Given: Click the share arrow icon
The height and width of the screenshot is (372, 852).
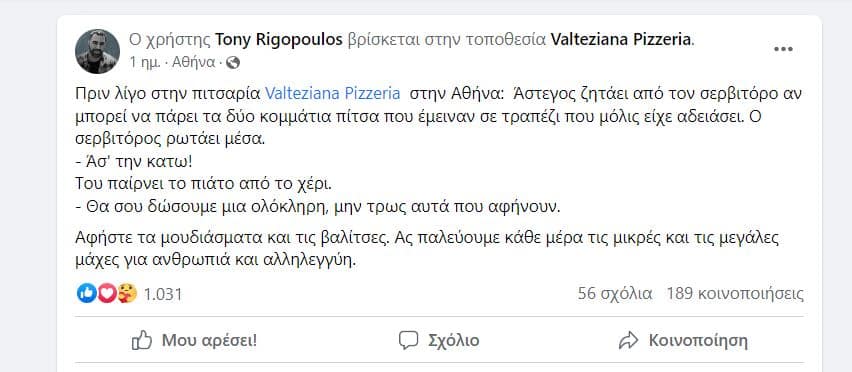Looking at the screenshot, I should coord(628,341).
